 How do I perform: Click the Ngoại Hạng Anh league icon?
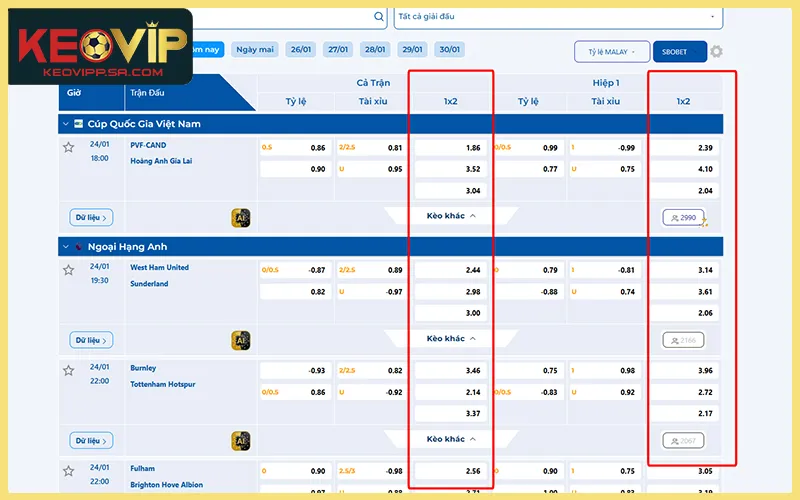pyautogui.click(x=78, y=246)
